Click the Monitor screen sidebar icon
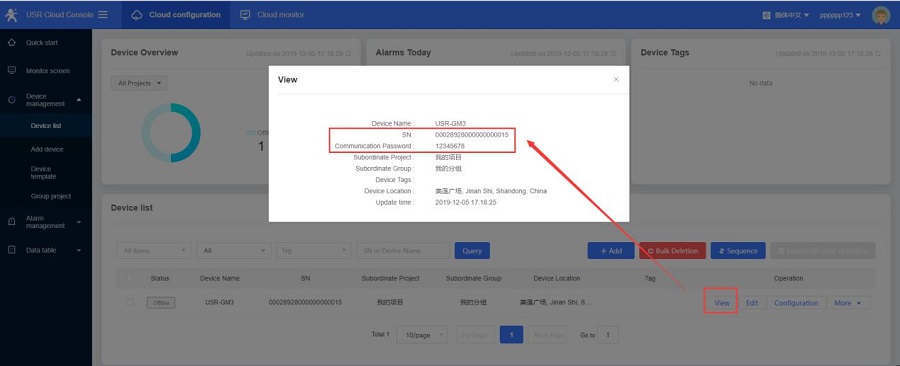Viewport: 900px width, 366px height. pyautogui.click(x=11, y=71)
